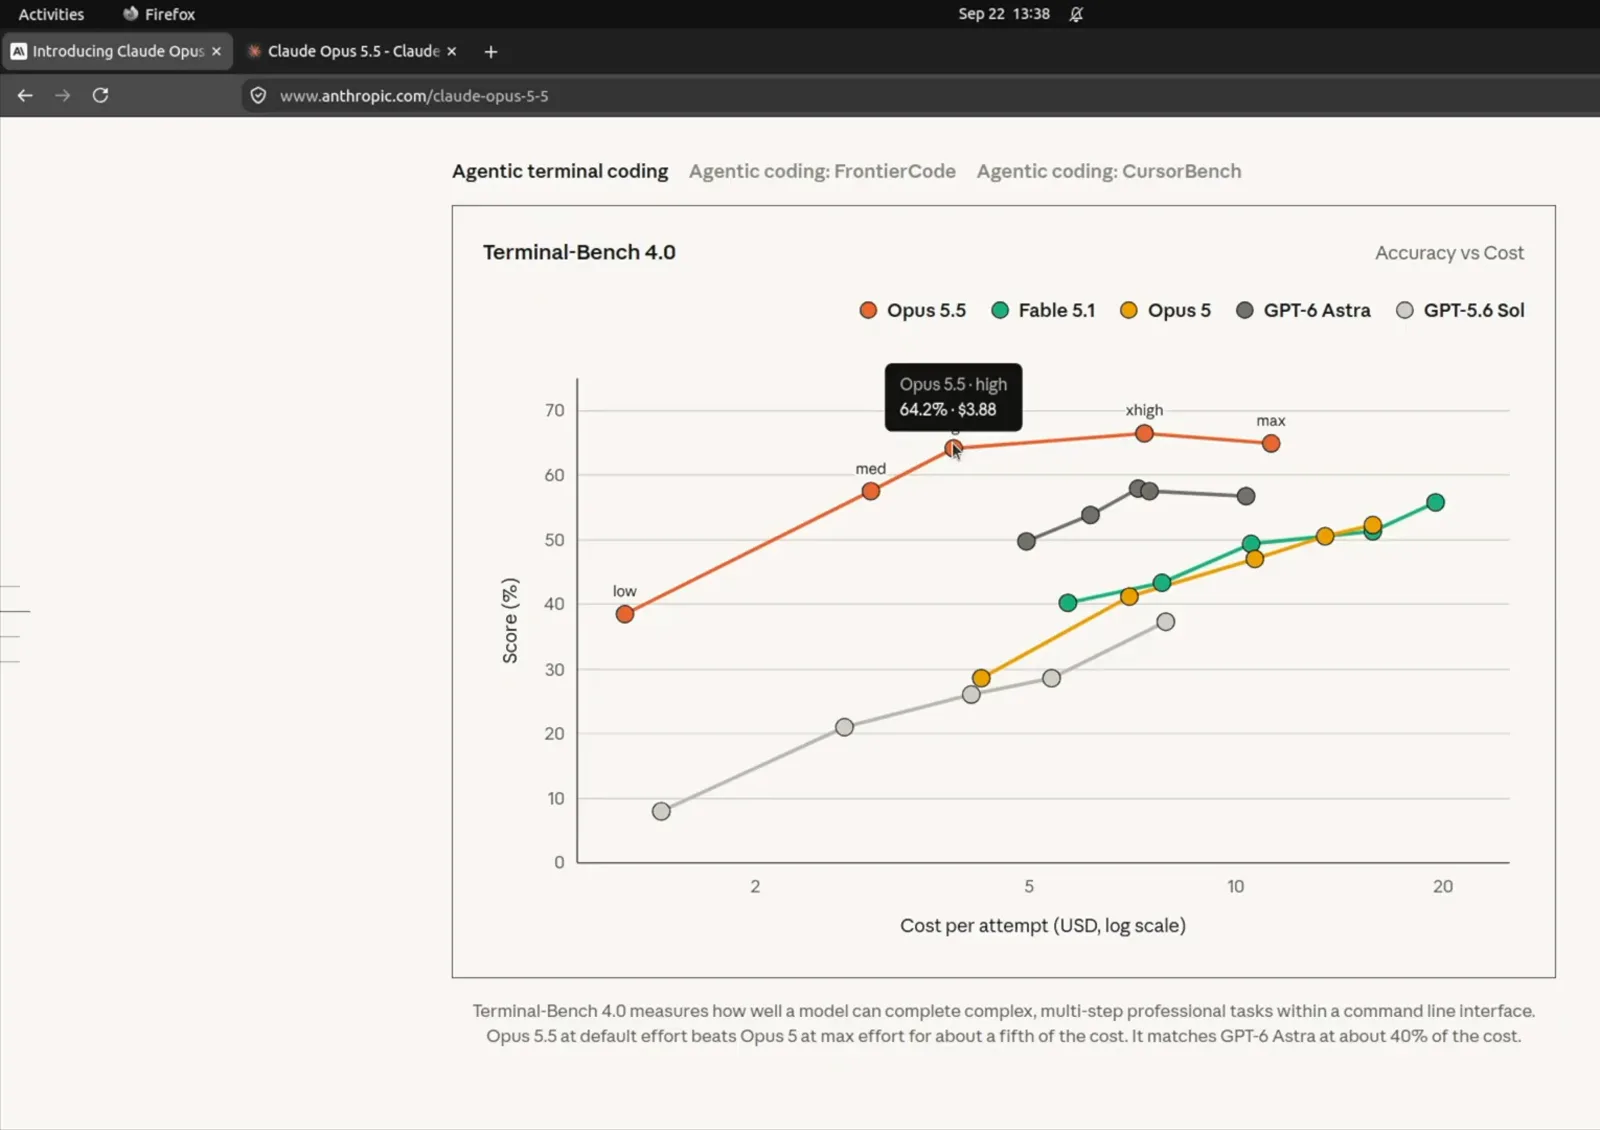Click the Firefox app menu in top bar
Screen dimensions: 1600x1130
tap(159, 14)
